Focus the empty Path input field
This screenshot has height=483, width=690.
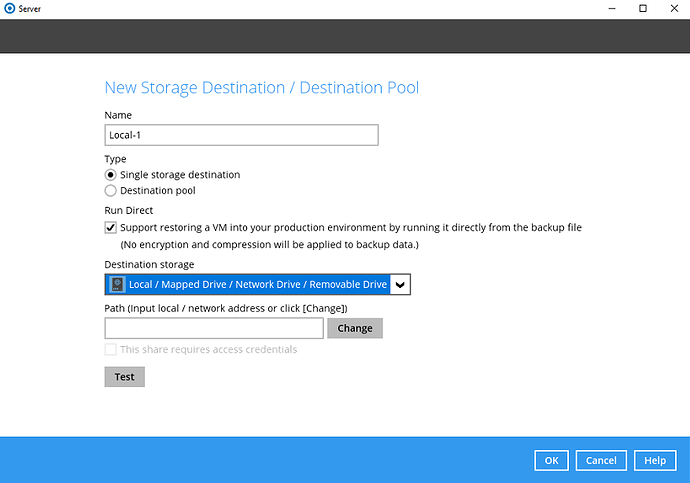pyautogui.click(x=214, y=328)
